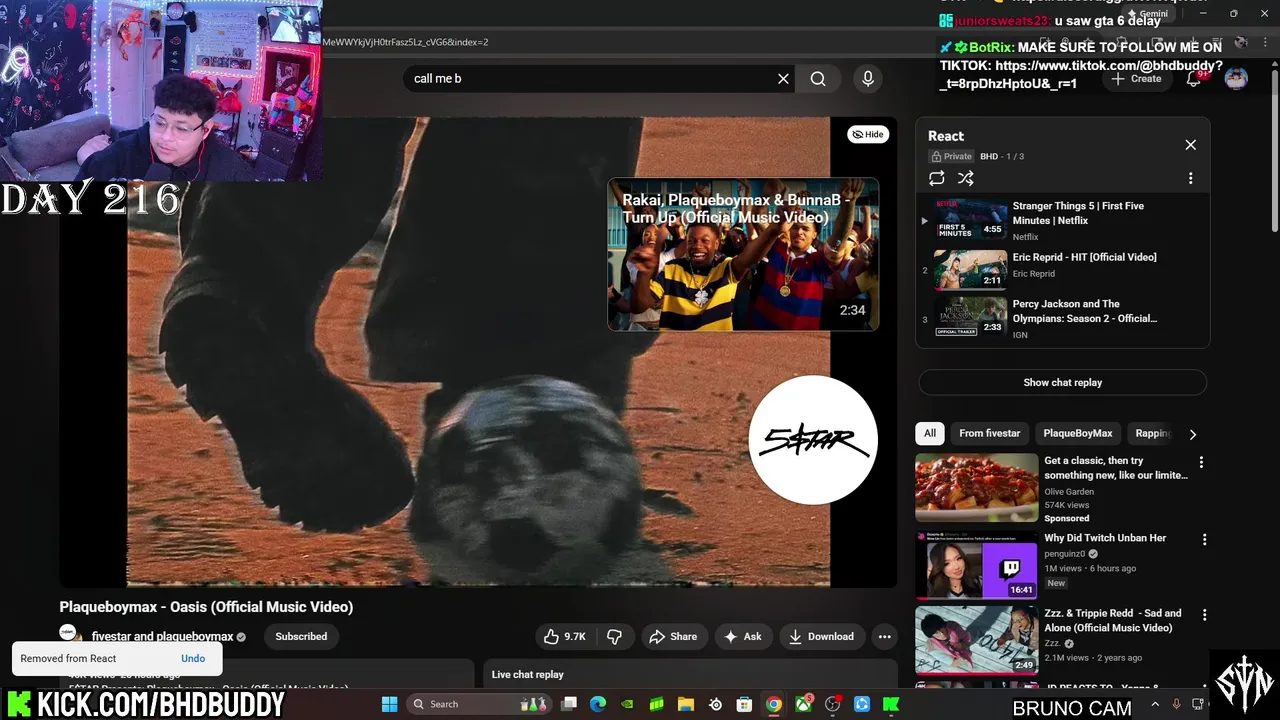Viewport: 1280px width, 720px height.
Task: Open fivestar and plaqueboymax channel link
Action: (x=162, y=637)
